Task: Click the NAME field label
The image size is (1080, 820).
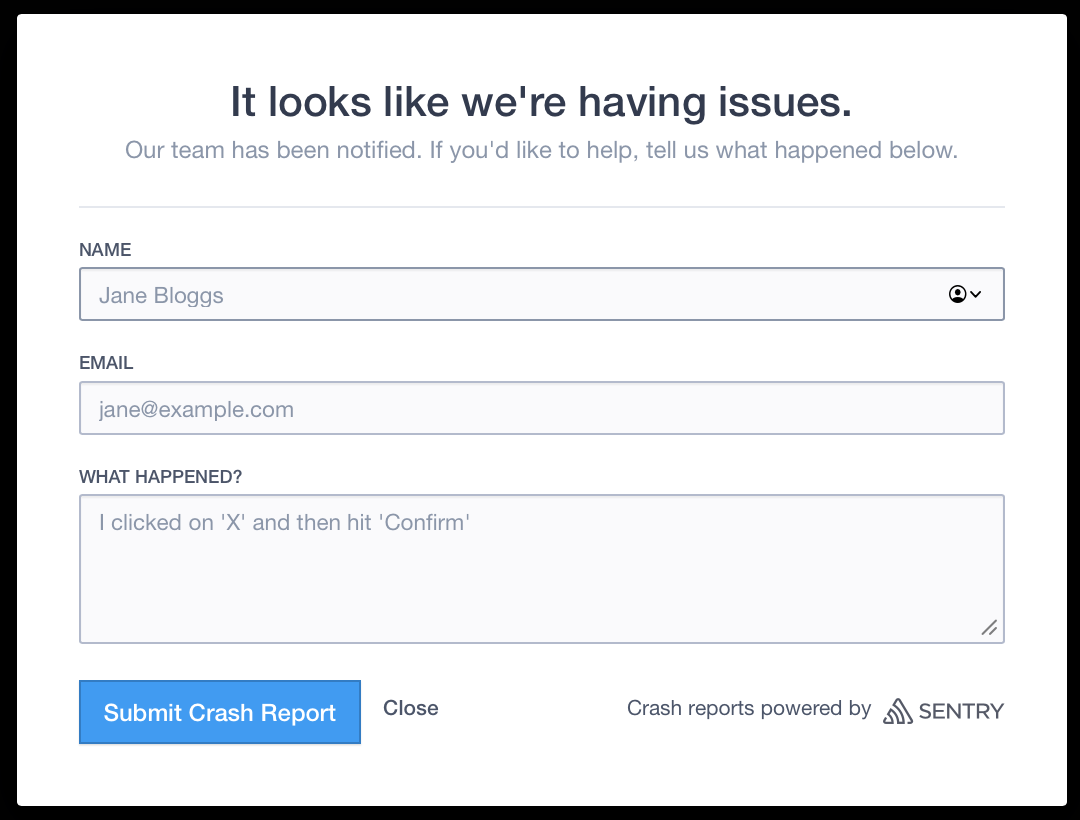Action: [105, 250]
